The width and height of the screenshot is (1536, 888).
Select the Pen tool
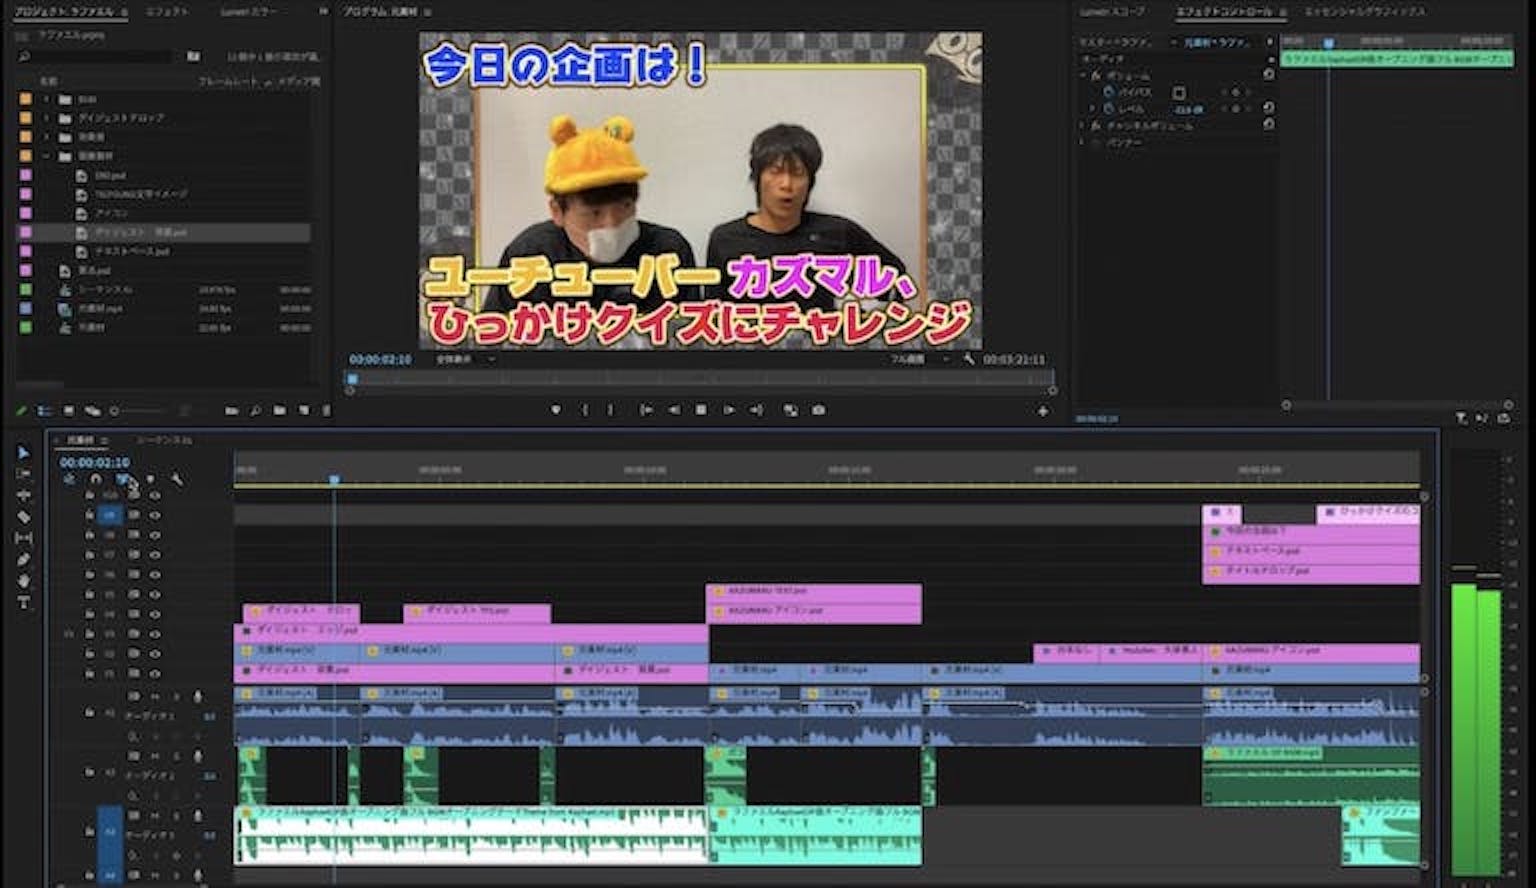click(23, 559)
